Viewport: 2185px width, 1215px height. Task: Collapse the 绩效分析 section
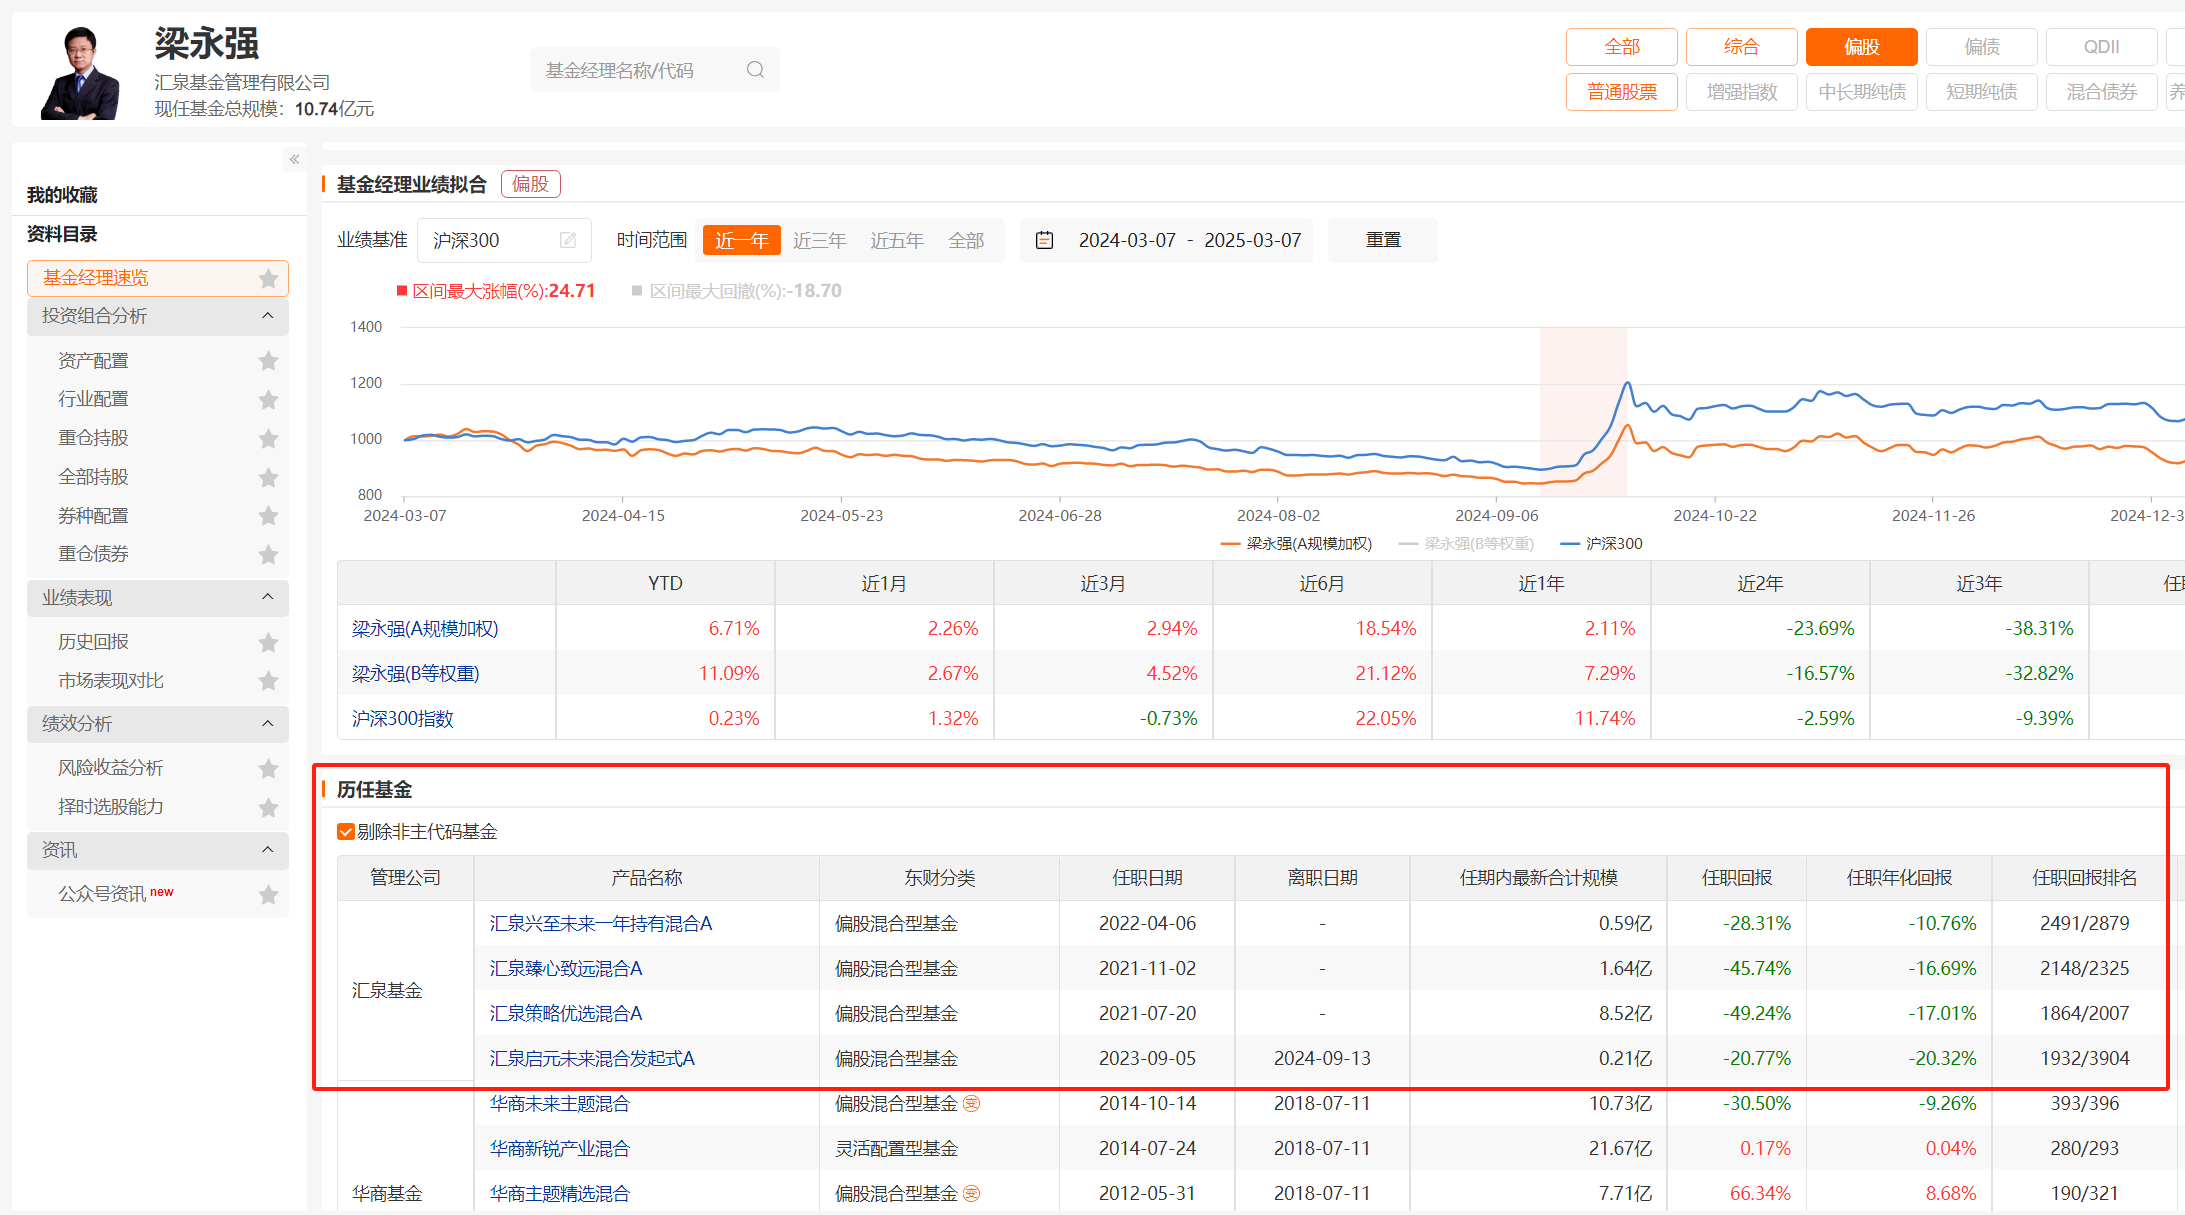click(x=267, y=724)
